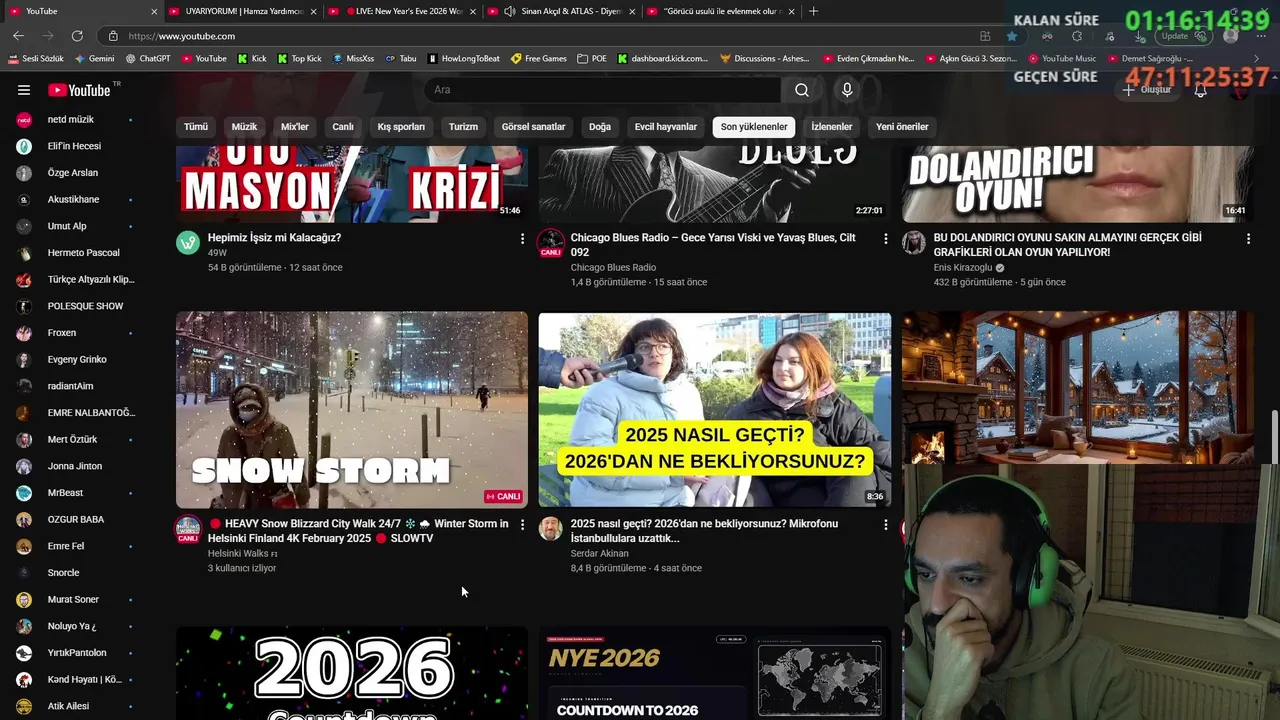Start voice search with the microphone
The image size is (1280, 720).
click(x=847, y=90)
